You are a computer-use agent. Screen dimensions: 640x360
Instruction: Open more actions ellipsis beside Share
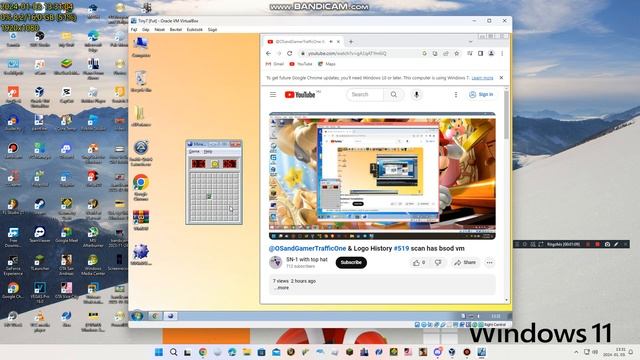[x=489, y=263]
